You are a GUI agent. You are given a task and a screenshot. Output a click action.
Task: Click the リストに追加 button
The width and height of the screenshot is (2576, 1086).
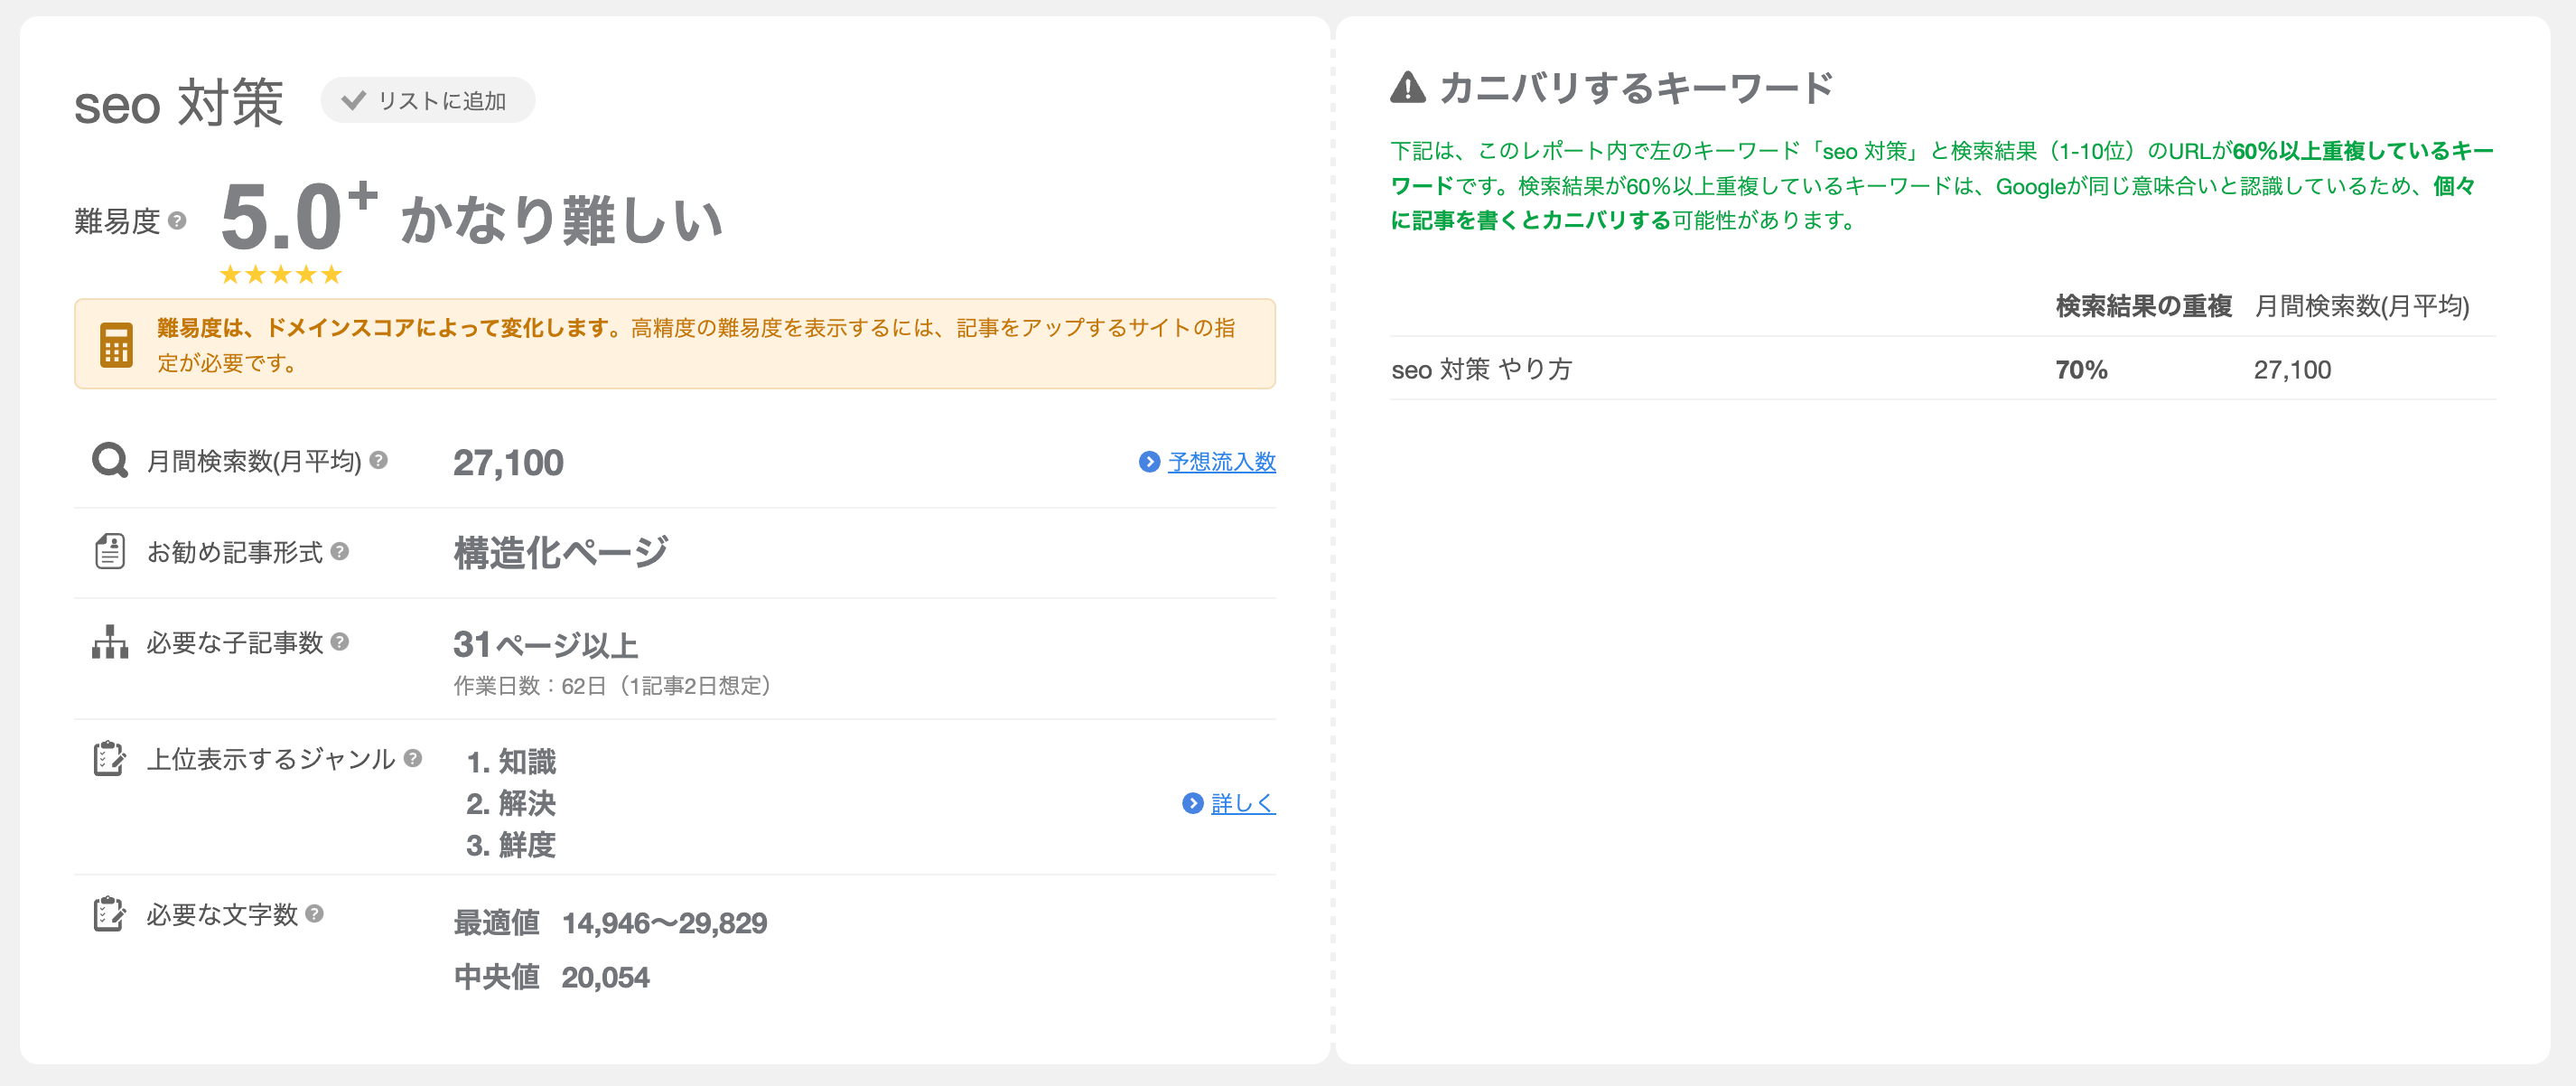pos(427,100)
